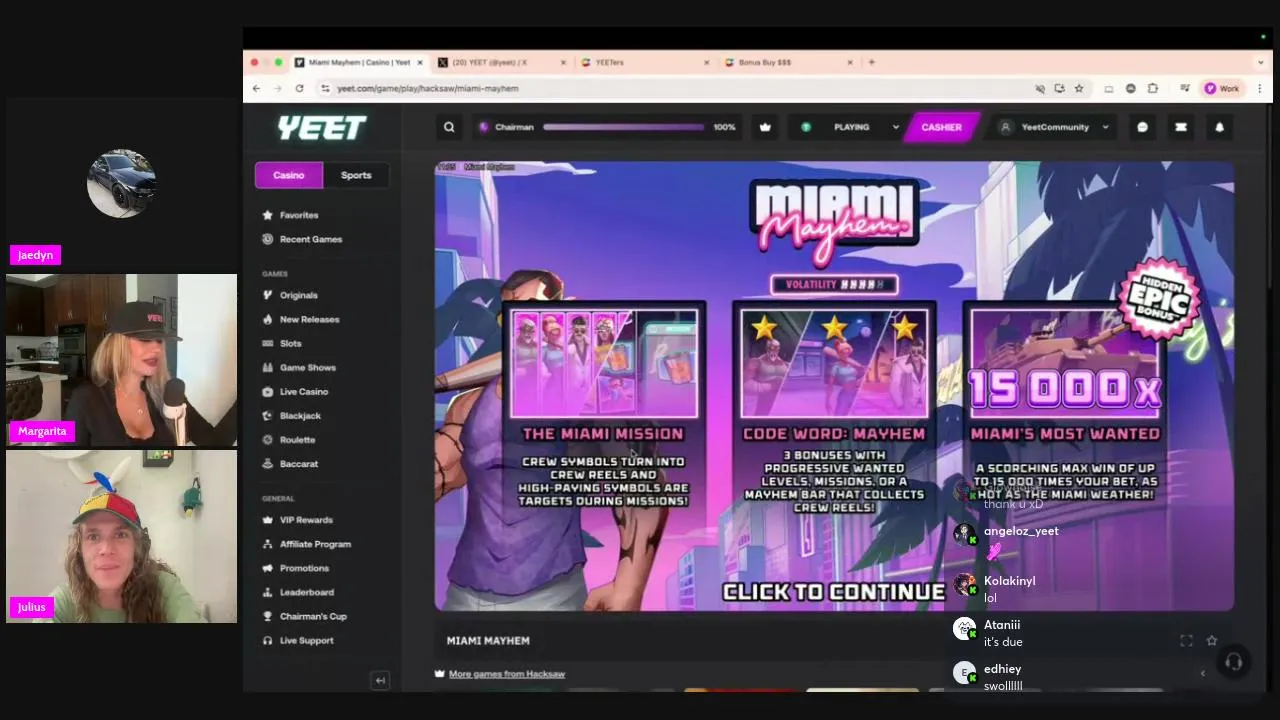Open the browser three-dot menu

click(x=1259, y=88)
